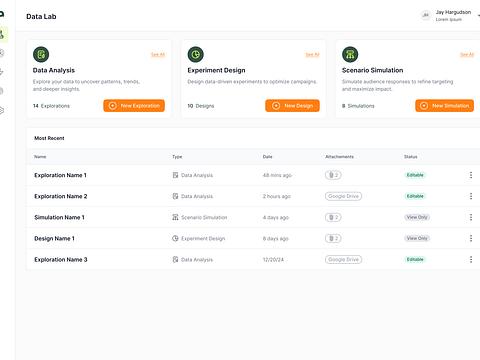The height and width of the screenshot is (360, 480).
Task: Click the Experiment Design icon in Design Name 1 row
Action: click(x=175, y=238)
